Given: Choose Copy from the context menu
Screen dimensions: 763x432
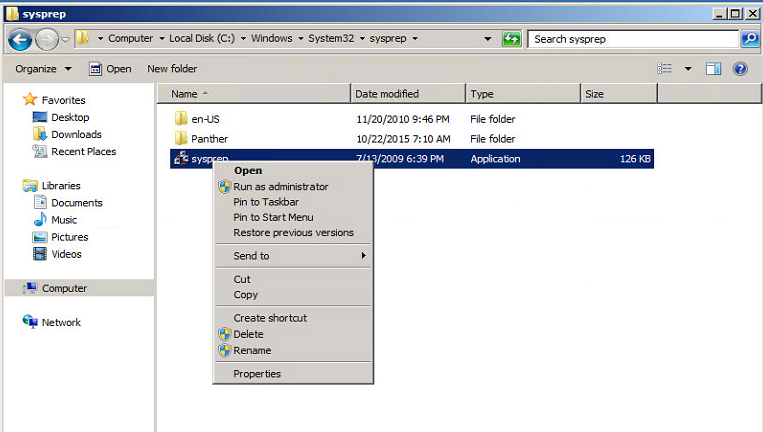Looking at the screenshot, I should [x=293, y=295].
